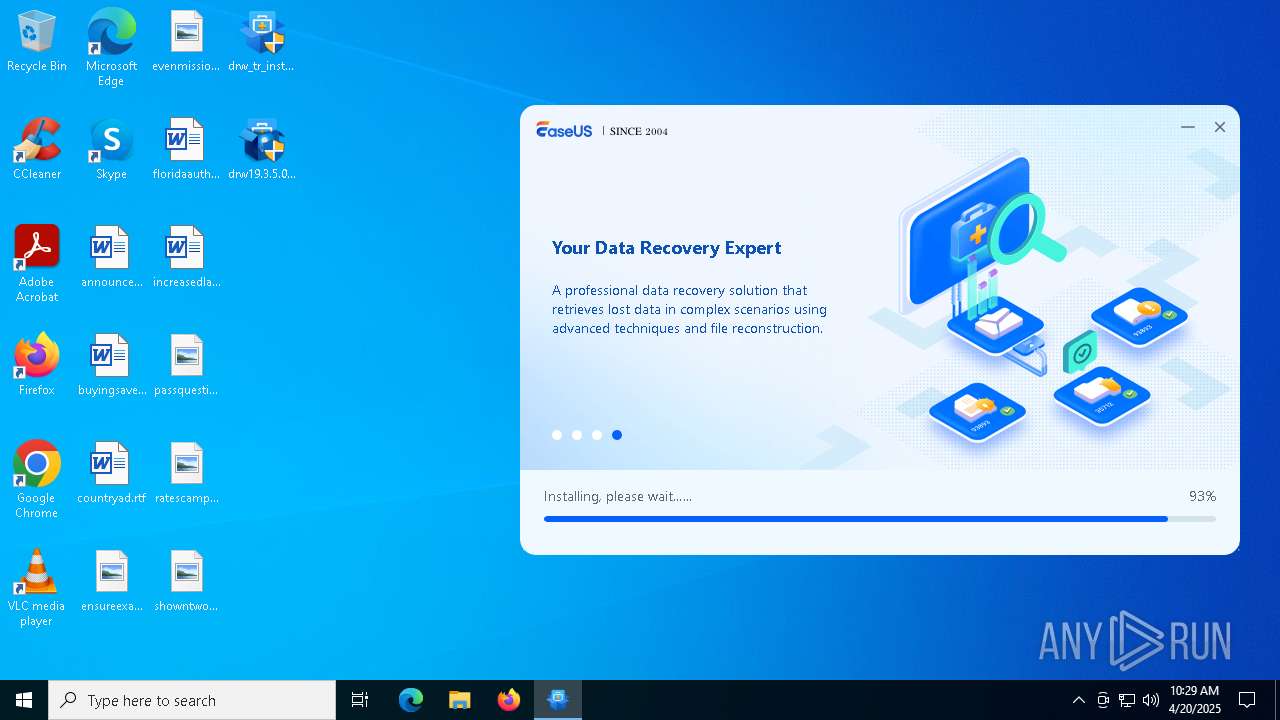1280x720 pixels.
Task: Click the 'SINCE 2004' tagline text
Action: point(639,131)
